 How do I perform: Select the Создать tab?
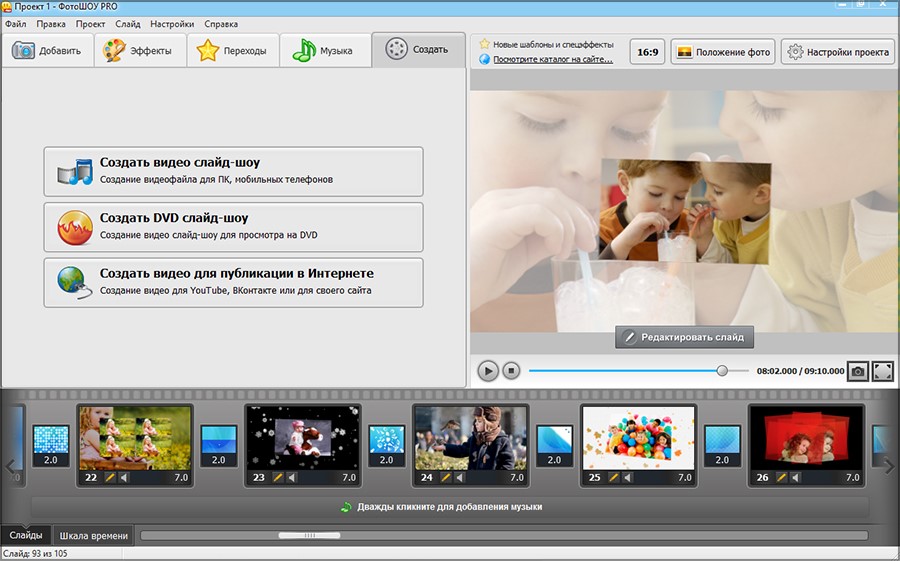[x=418, y=50]
